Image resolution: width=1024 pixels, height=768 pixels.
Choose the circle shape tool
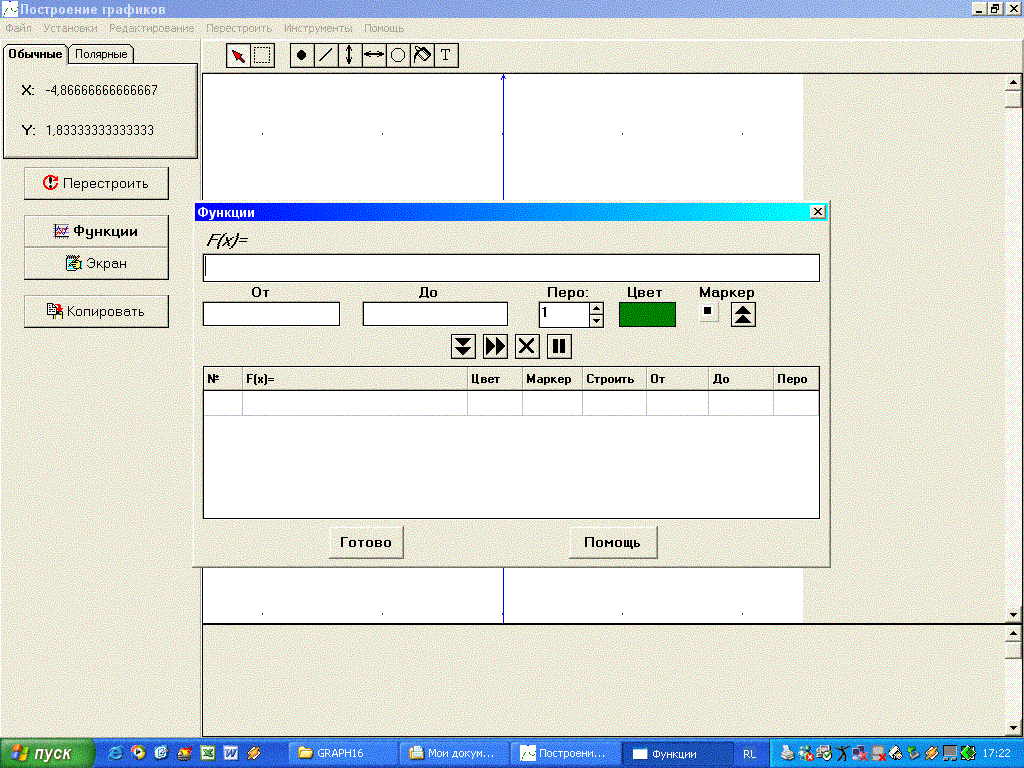coord(397,56)
